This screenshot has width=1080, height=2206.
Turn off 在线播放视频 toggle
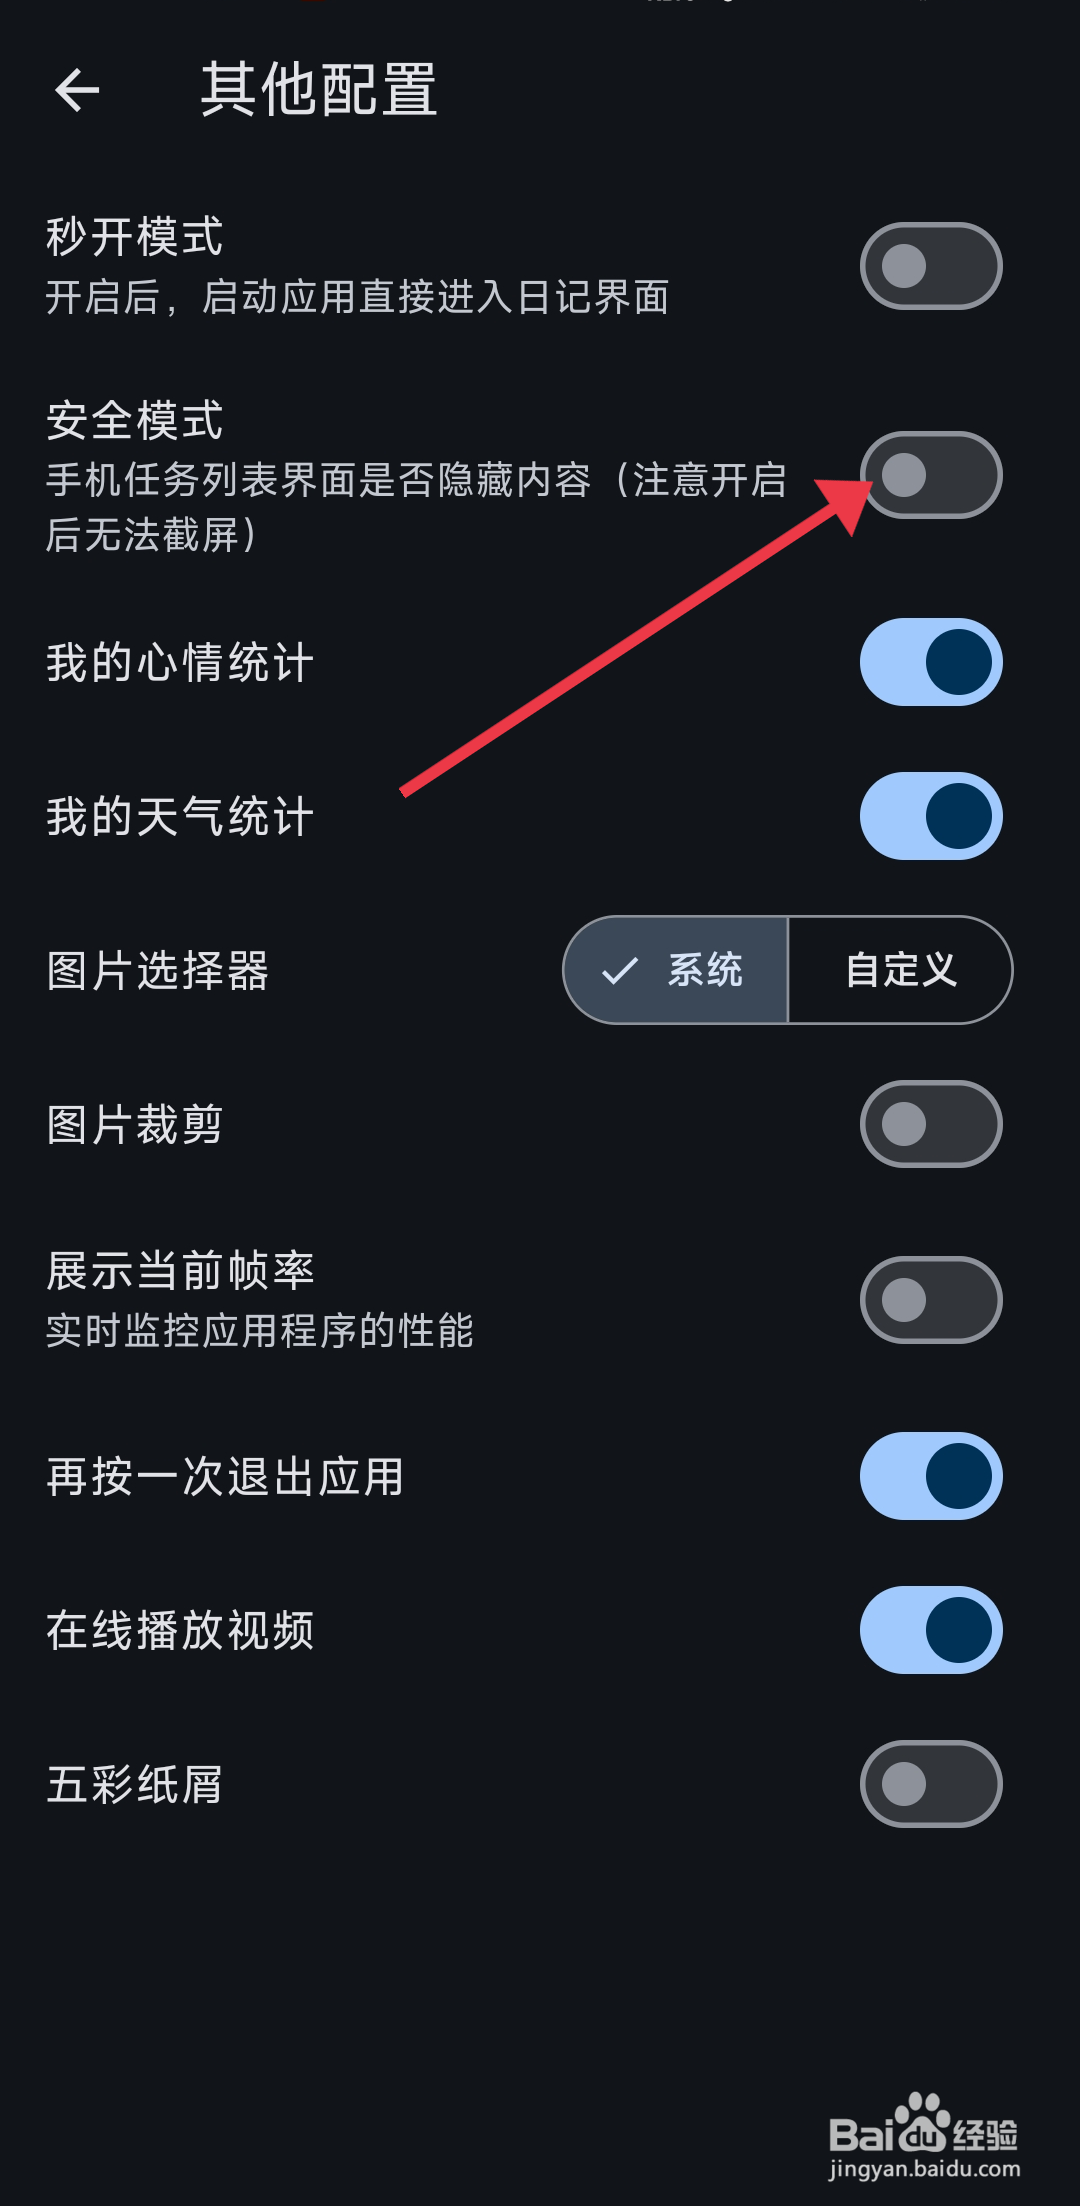931,1630
